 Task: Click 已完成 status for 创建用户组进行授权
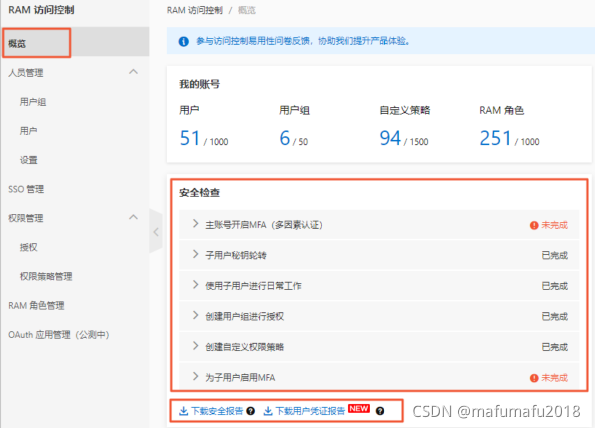tap(554, 316)
